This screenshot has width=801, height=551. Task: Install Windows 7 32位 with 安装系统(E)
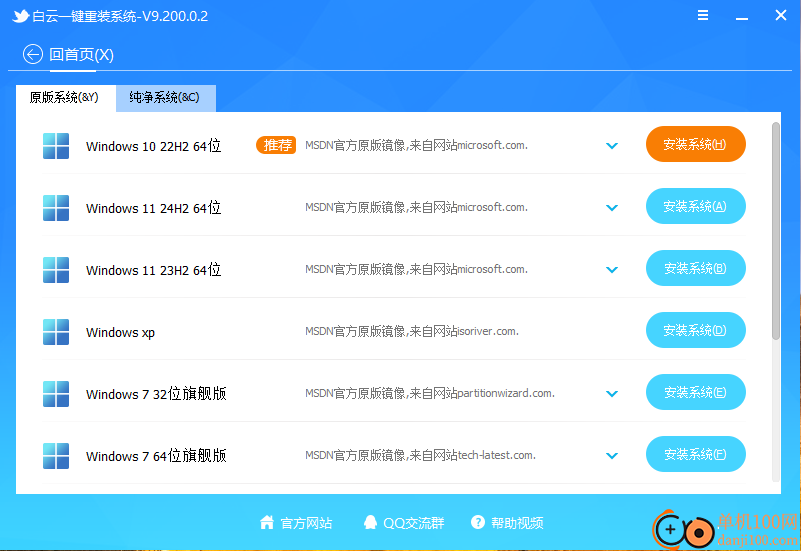[696, 392]
